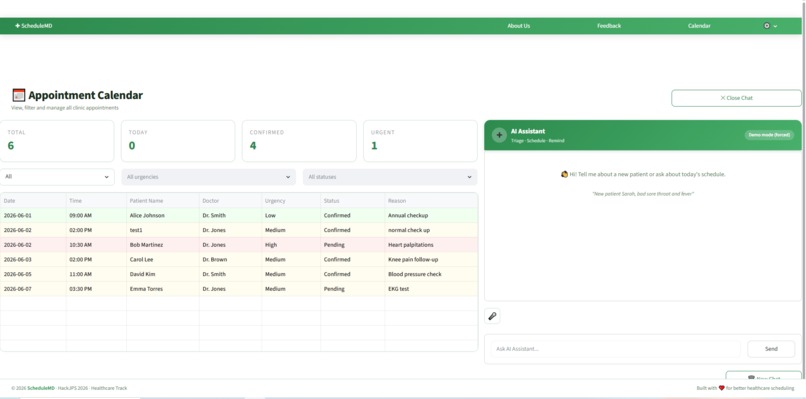The width and height of the screenshot is (806, 399).
Task: Click the Demo mode (forced) badge
Action: (769, 135)
